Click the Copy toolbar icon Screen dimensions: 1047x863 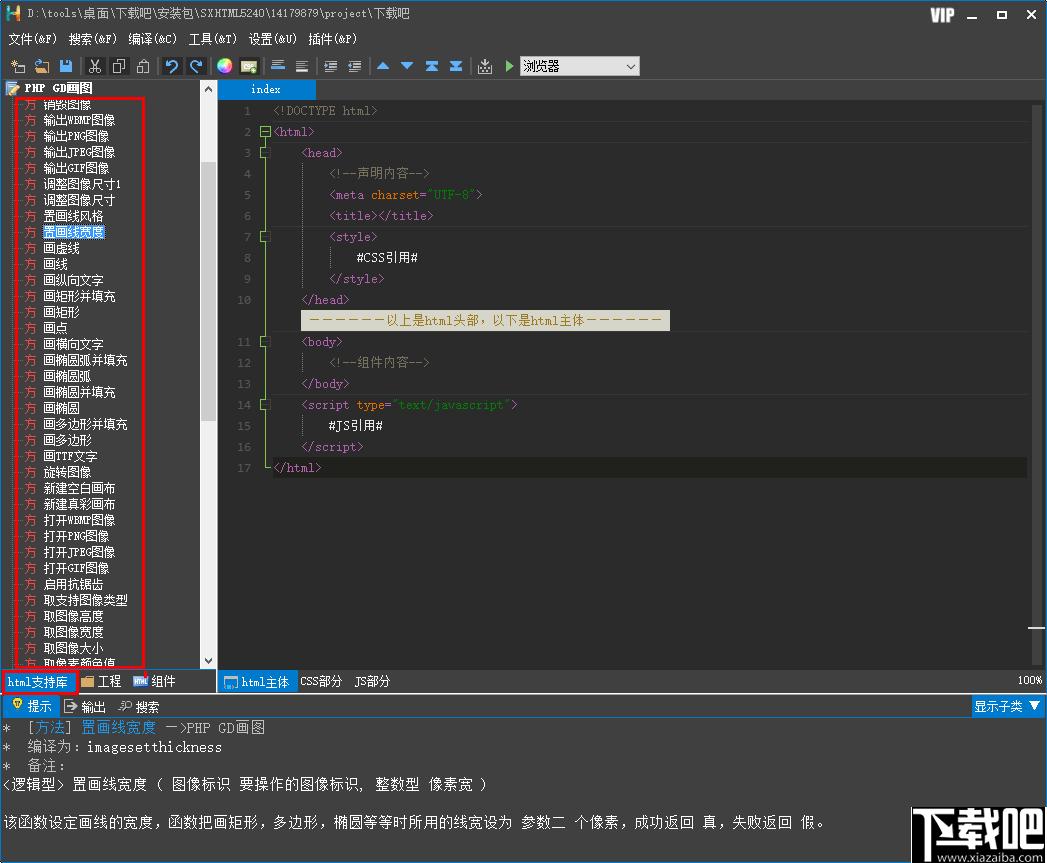click(x=119, y=66)
